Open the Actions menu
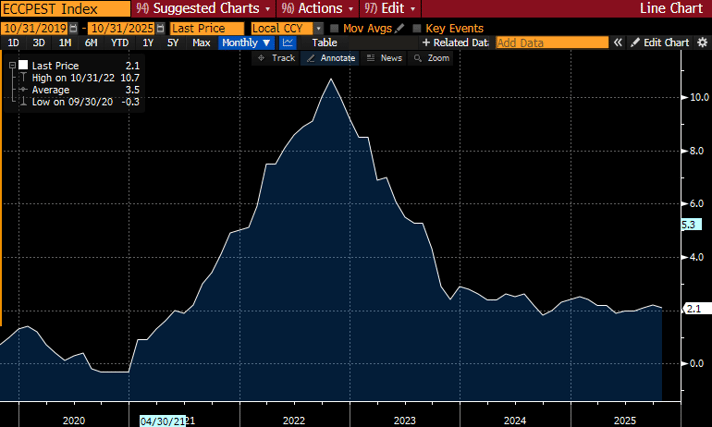This screenshot has height=427, width=712. (x=312, y=8)
